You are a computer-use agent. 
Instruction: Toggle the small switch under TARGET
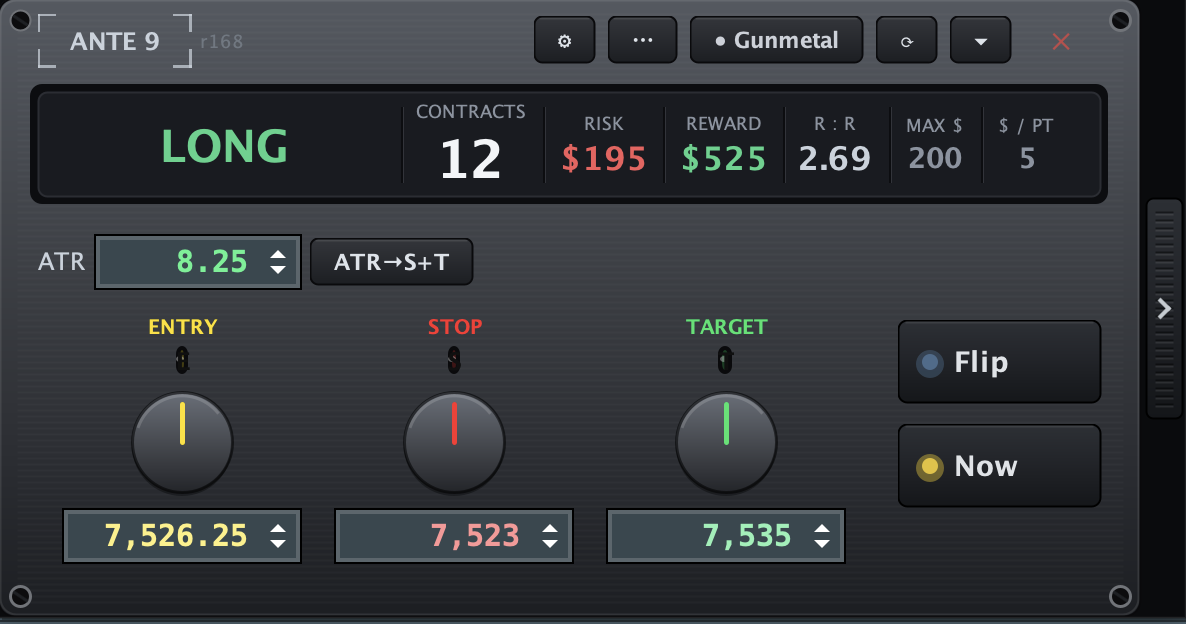tap(725, 360)
